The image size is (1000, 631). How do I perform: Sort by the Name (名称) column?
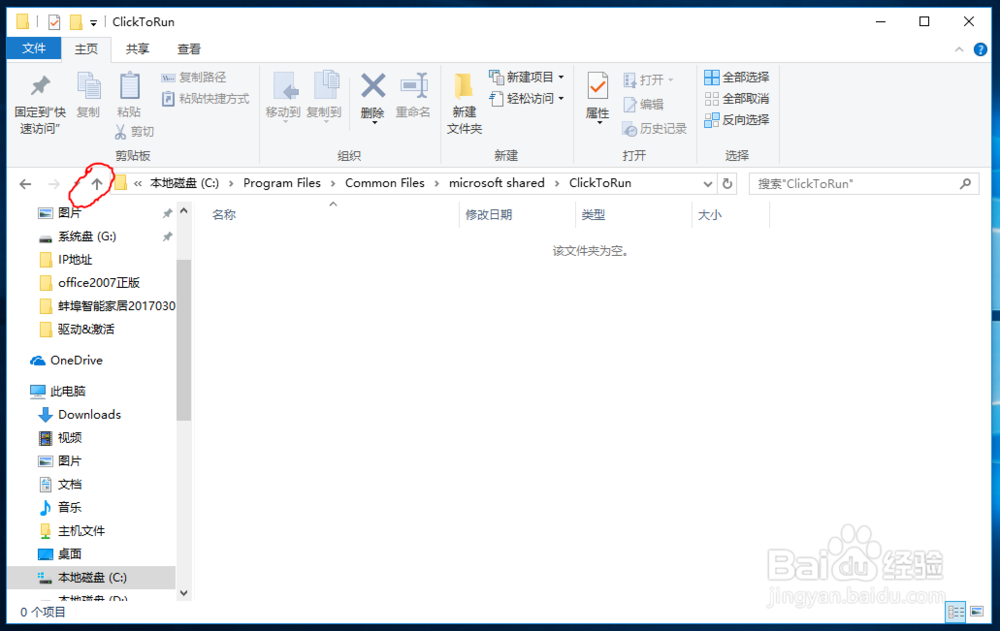click(x=224, y=215)
